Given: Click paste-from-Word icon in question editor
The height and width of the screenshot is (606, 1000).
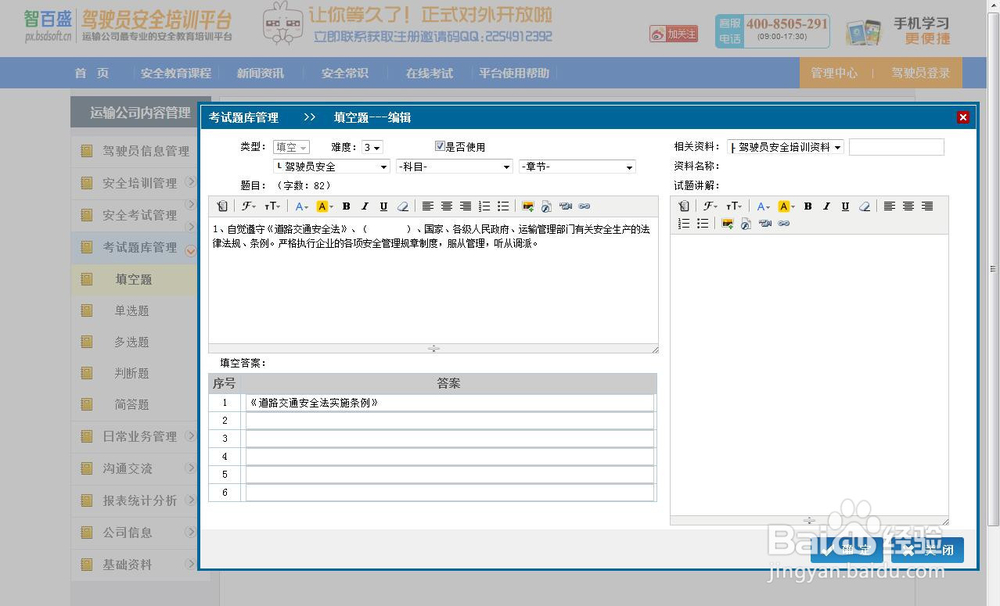Looking at the screenshot, I should coord(222,206).
